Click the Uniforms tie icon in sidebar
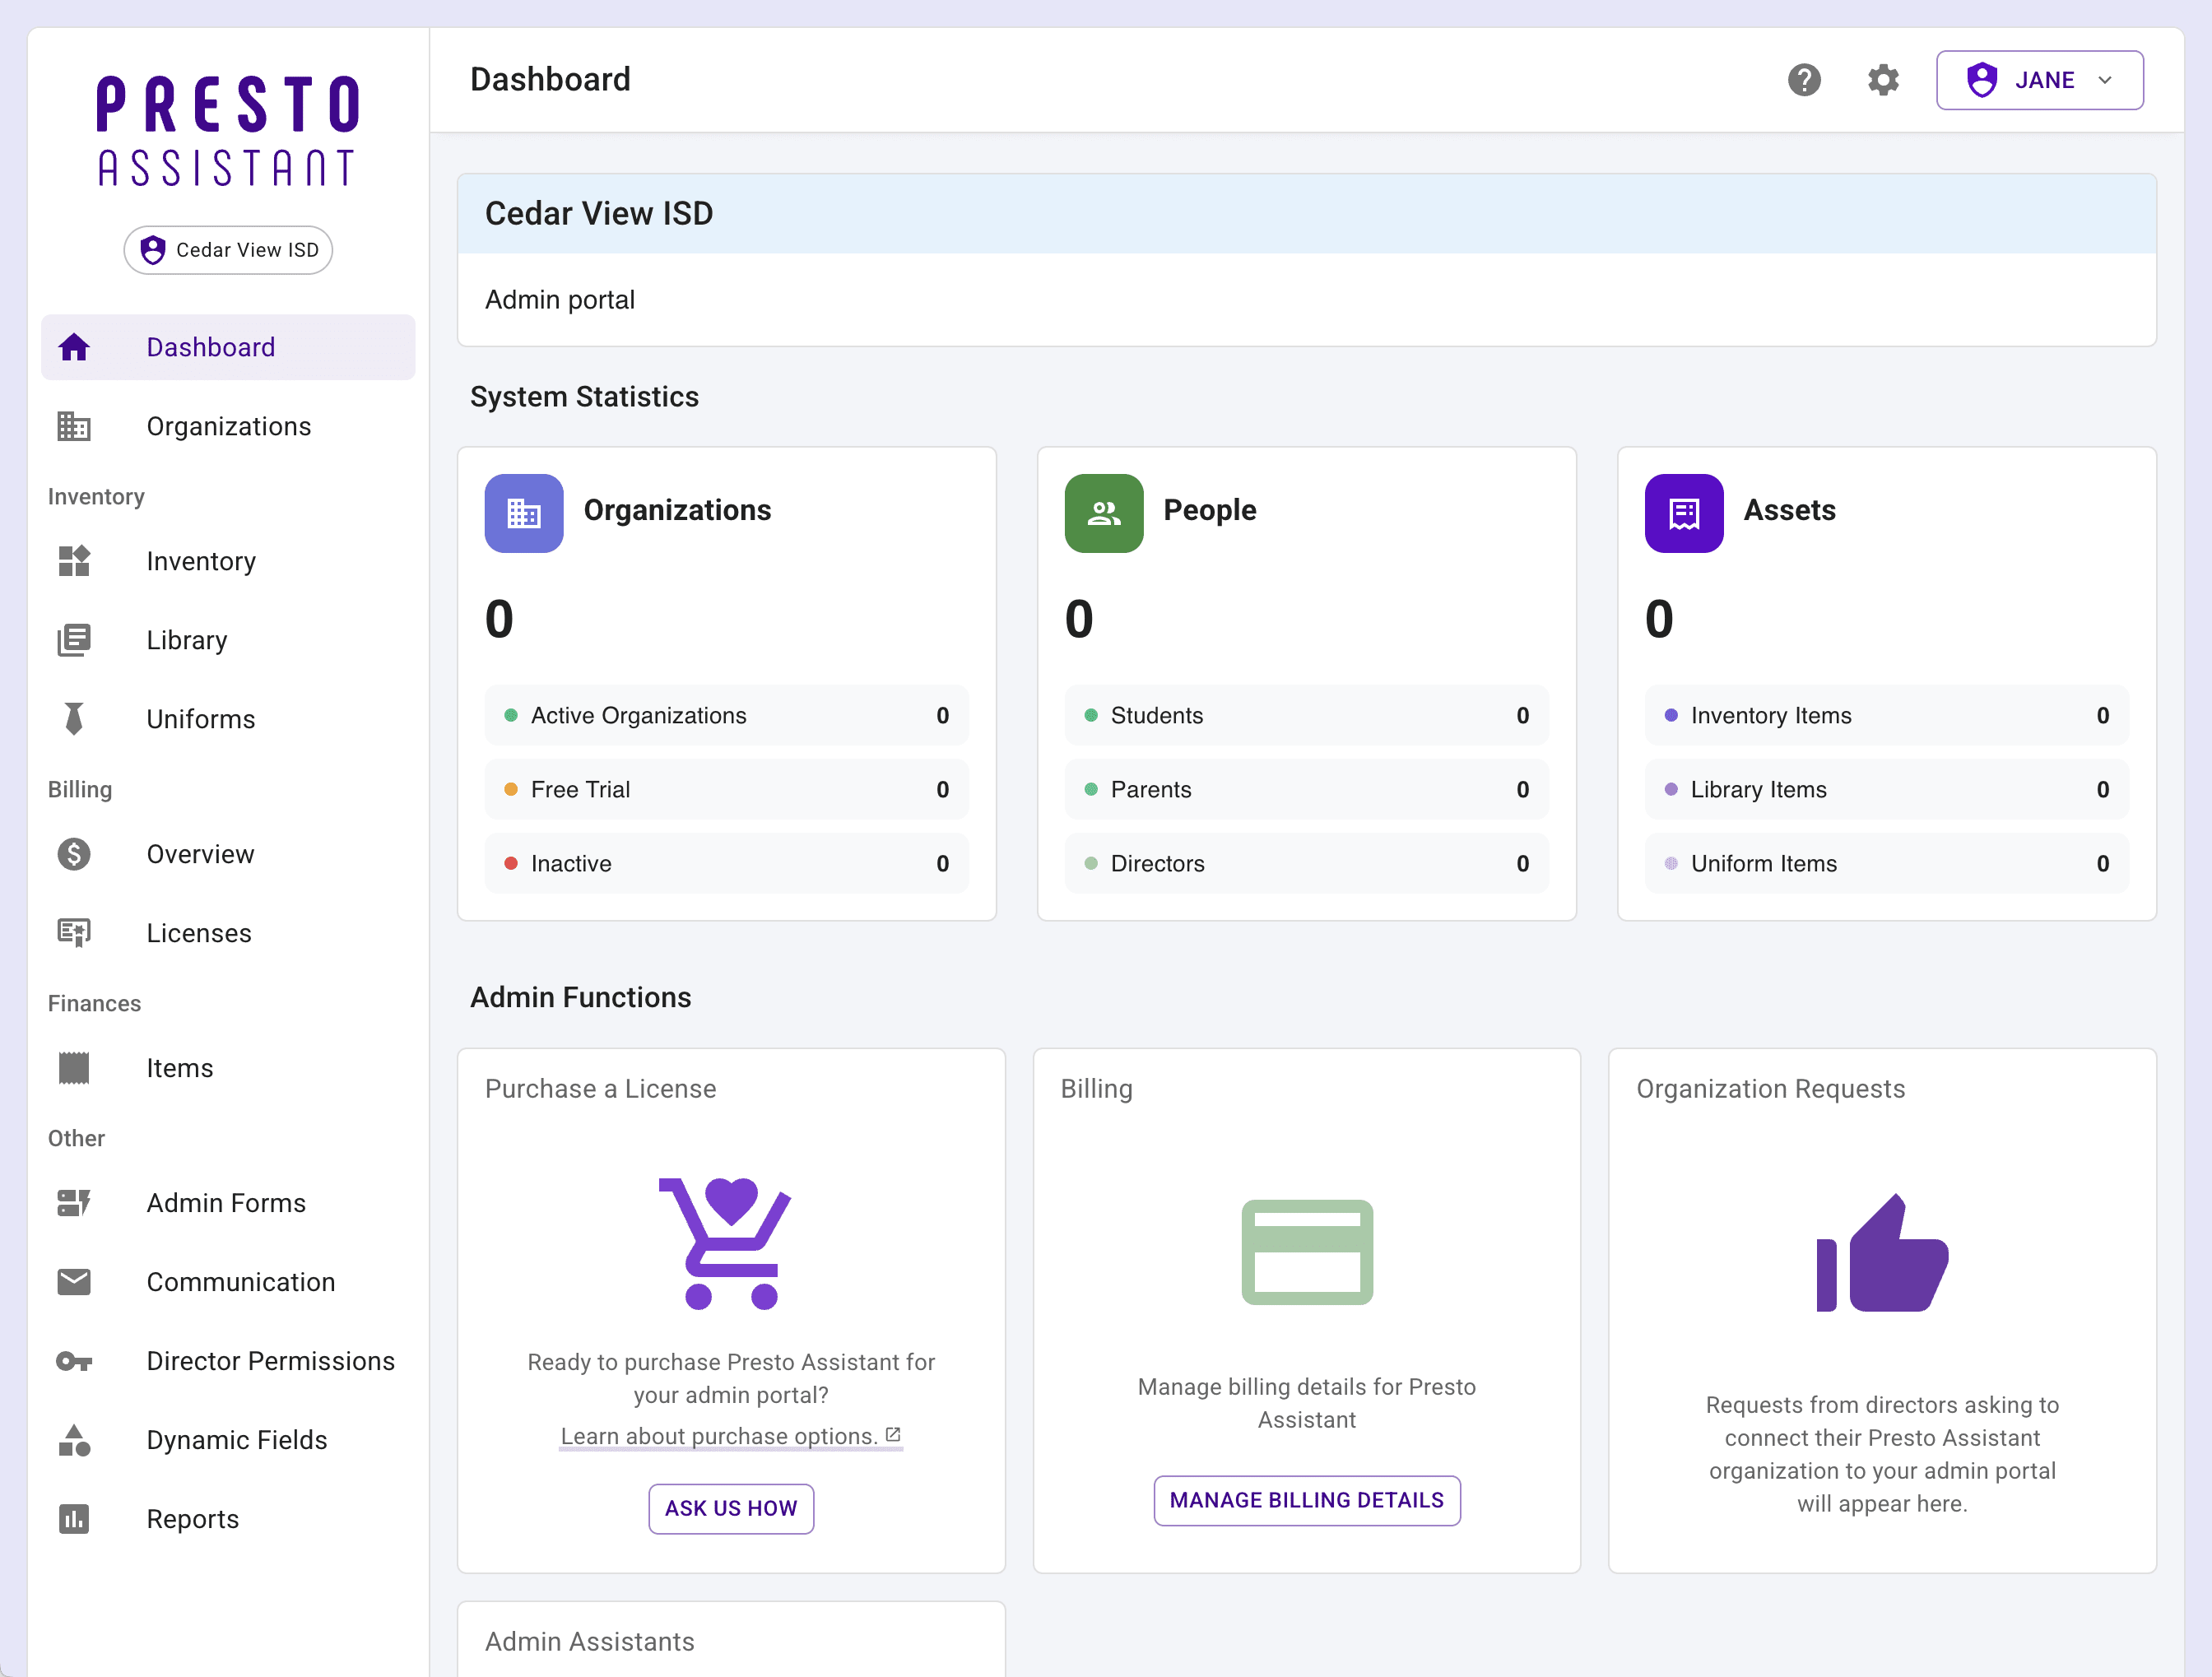This screenshot has height=1677, width=2212. click(74, 719)
